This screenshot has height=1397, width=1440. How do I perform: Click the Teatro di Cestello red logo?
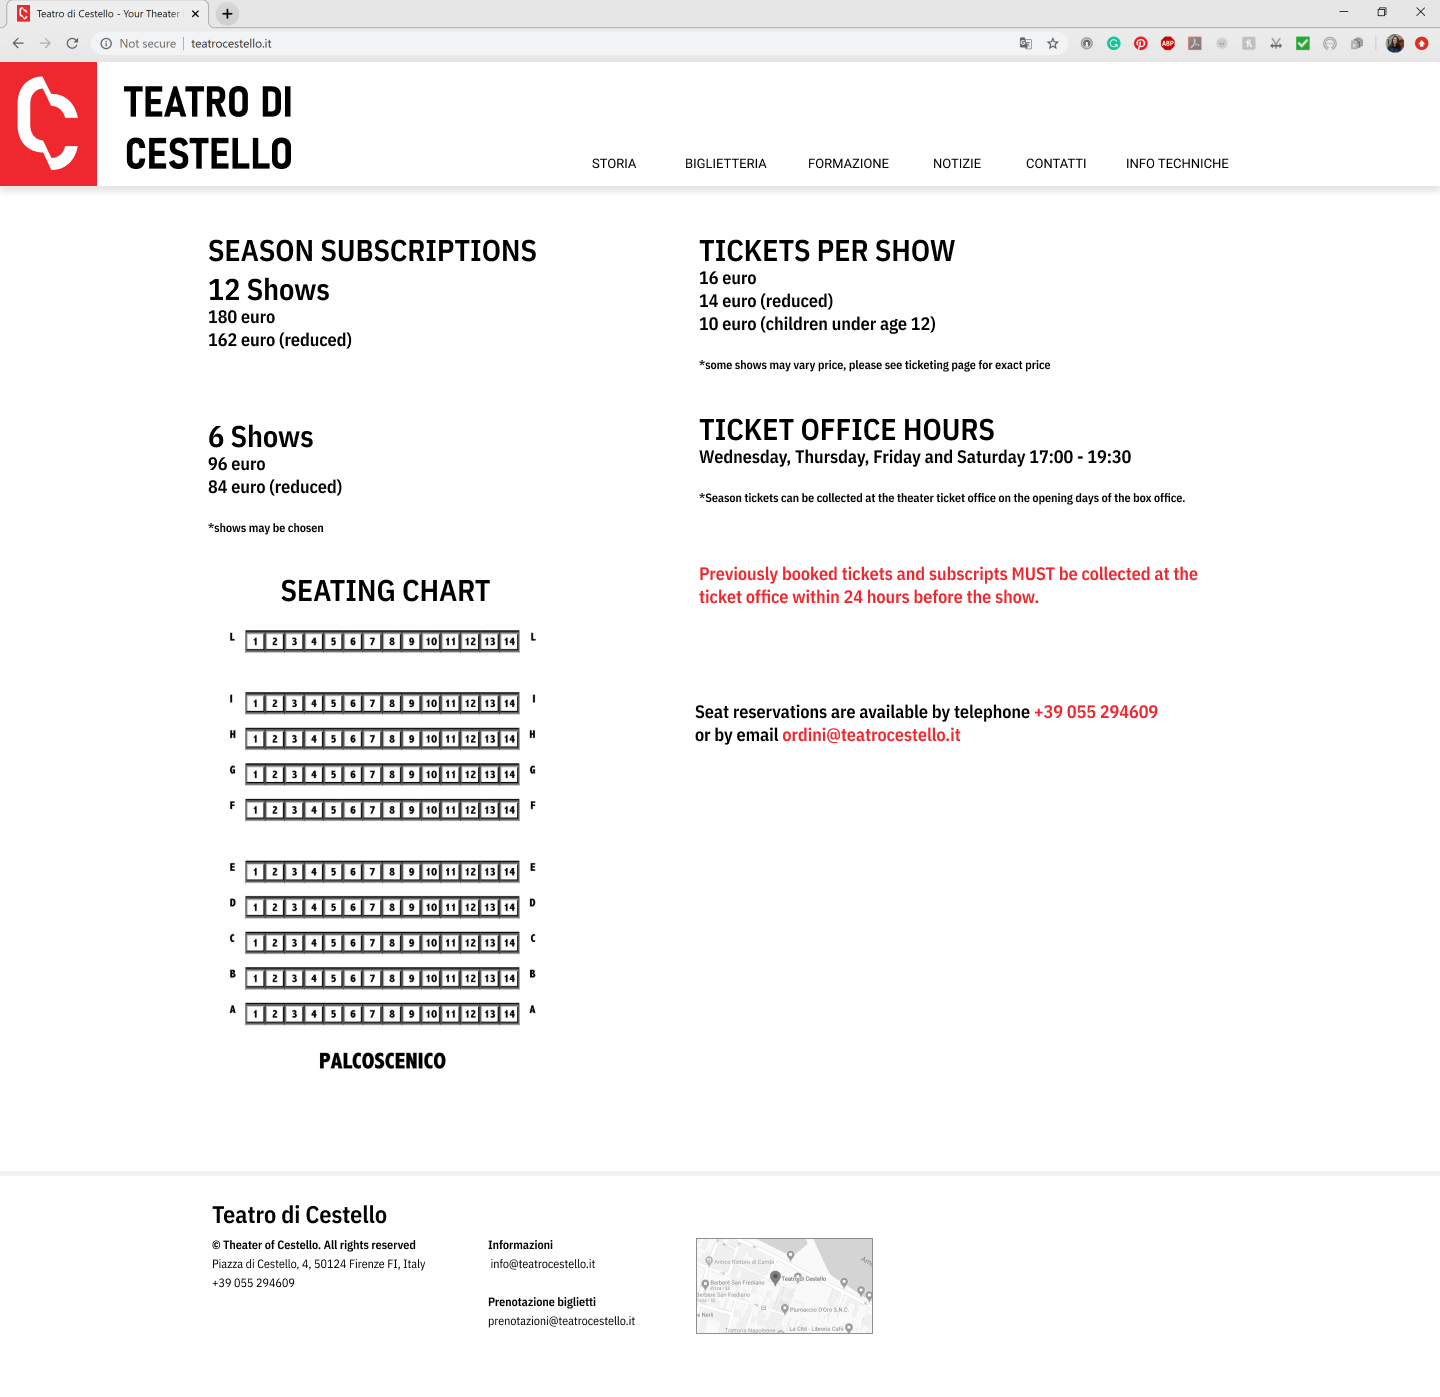click(48, 124)
